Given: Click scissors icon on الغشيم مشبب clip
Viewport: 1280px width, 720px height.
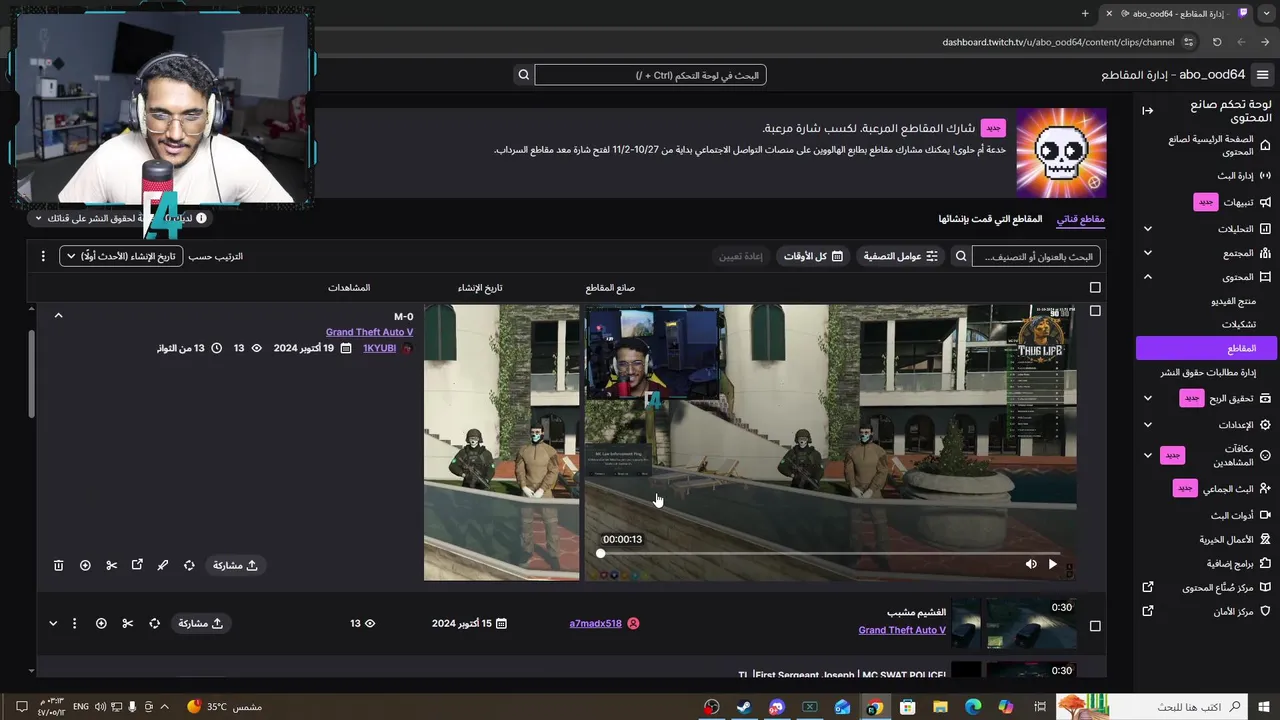Looking at the screenshot, I should pos(128,623).
